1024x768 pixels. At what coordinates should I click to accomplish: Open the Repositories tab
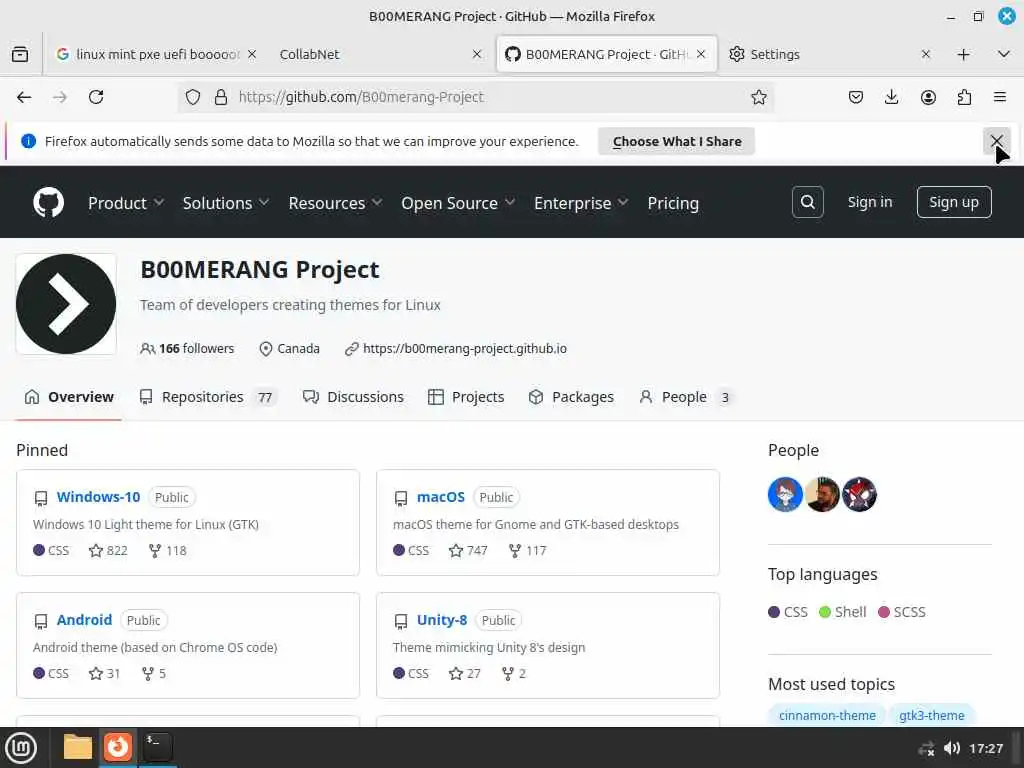point(208,397)
